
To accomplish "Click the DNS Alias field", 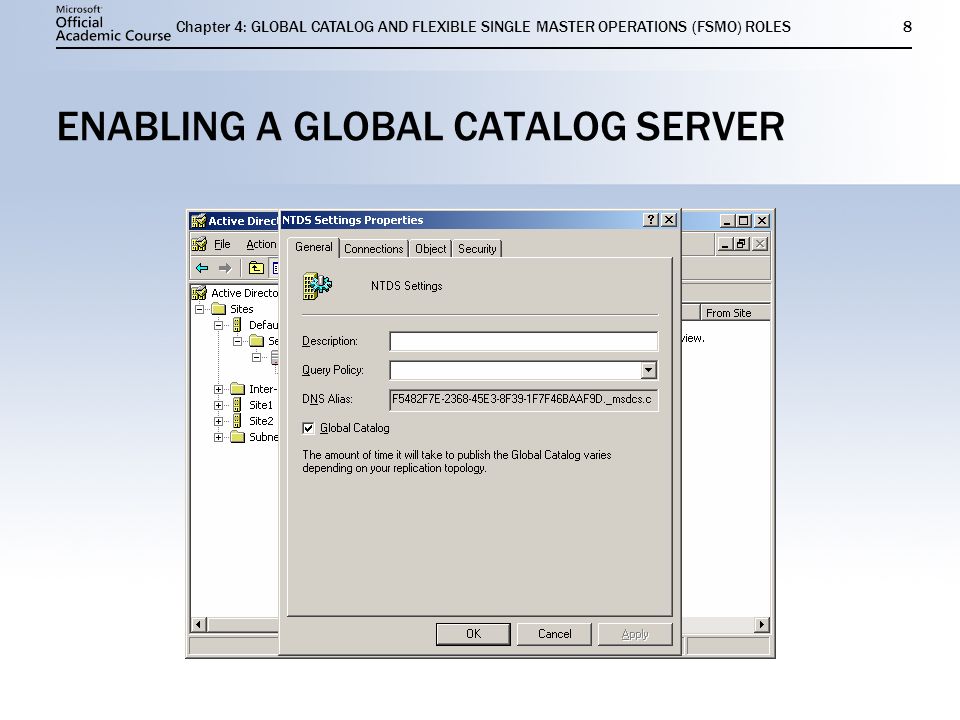I will [x=523, y=399].
